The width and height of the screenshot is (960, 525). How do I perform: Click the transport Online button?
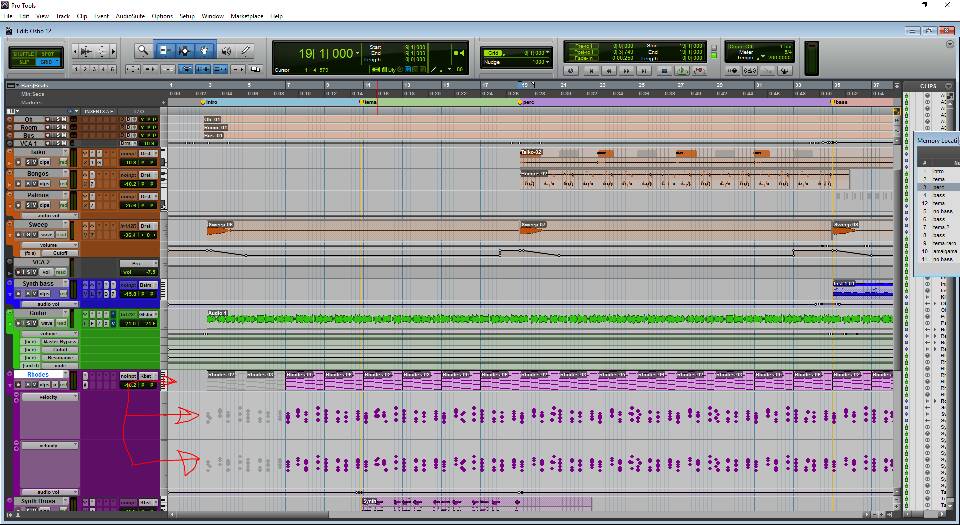[x=571, y=71]
